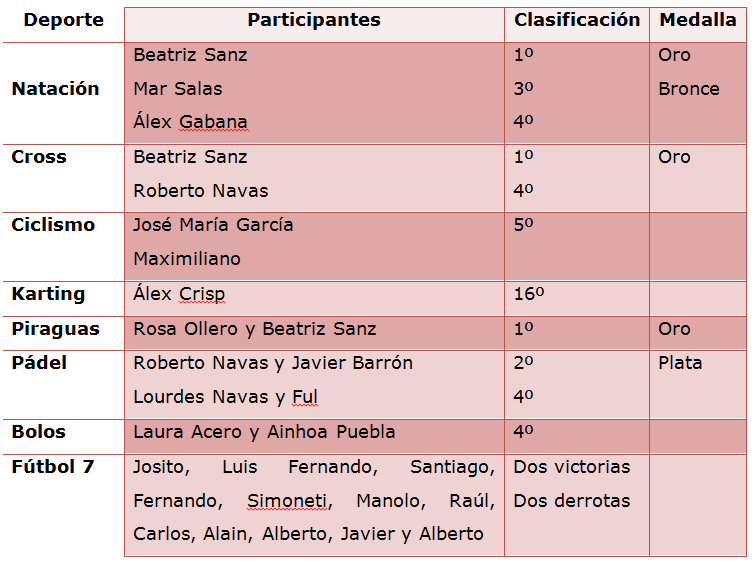Click the Bronce medal text

[688, 89]
